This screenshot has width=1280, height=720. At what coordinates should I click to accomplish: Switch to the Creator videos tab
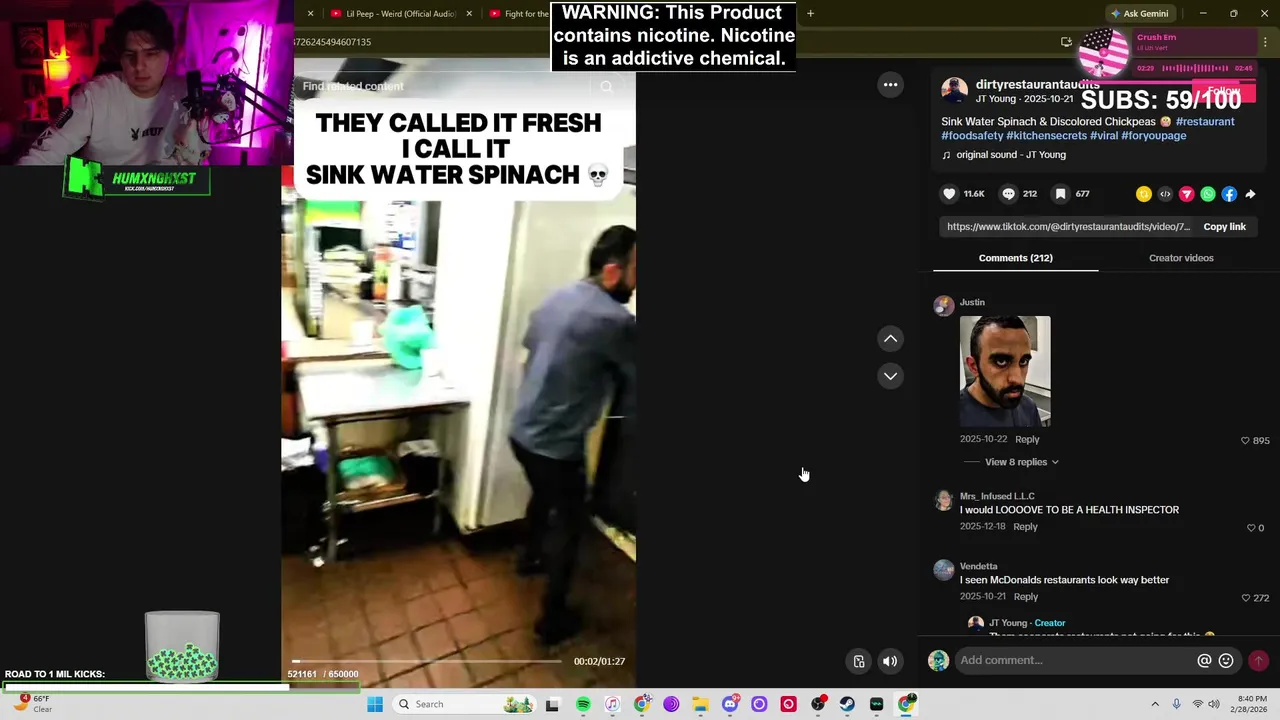tap(1181, 258)
